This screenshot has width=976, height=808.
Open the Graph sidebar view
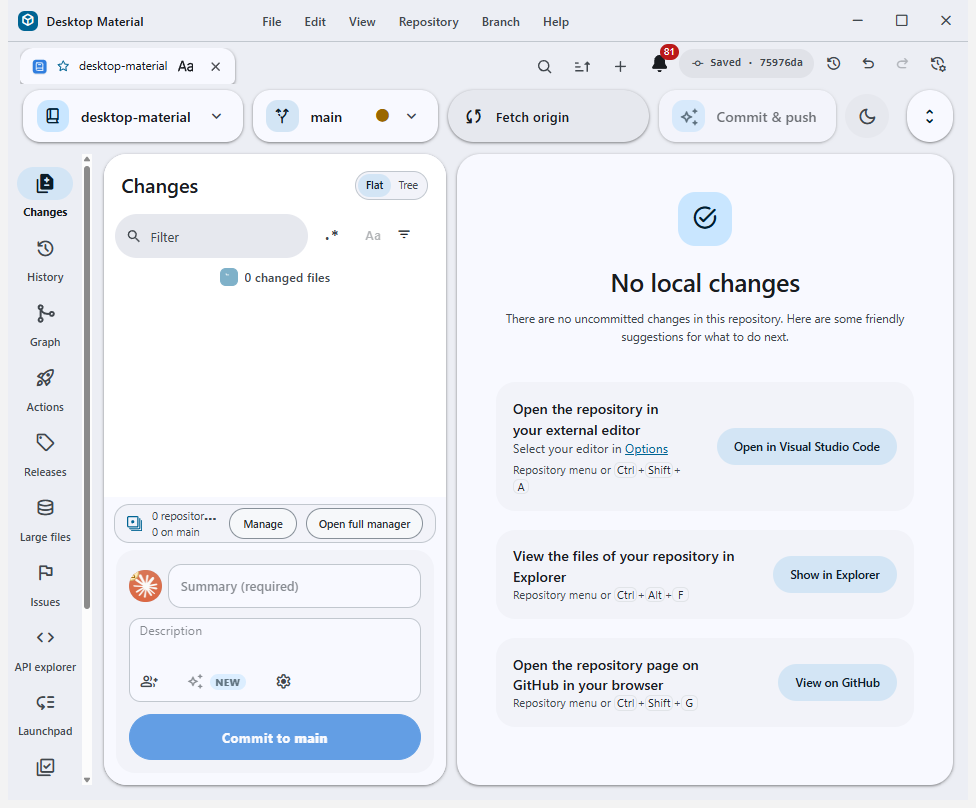(x=45, y=326)
